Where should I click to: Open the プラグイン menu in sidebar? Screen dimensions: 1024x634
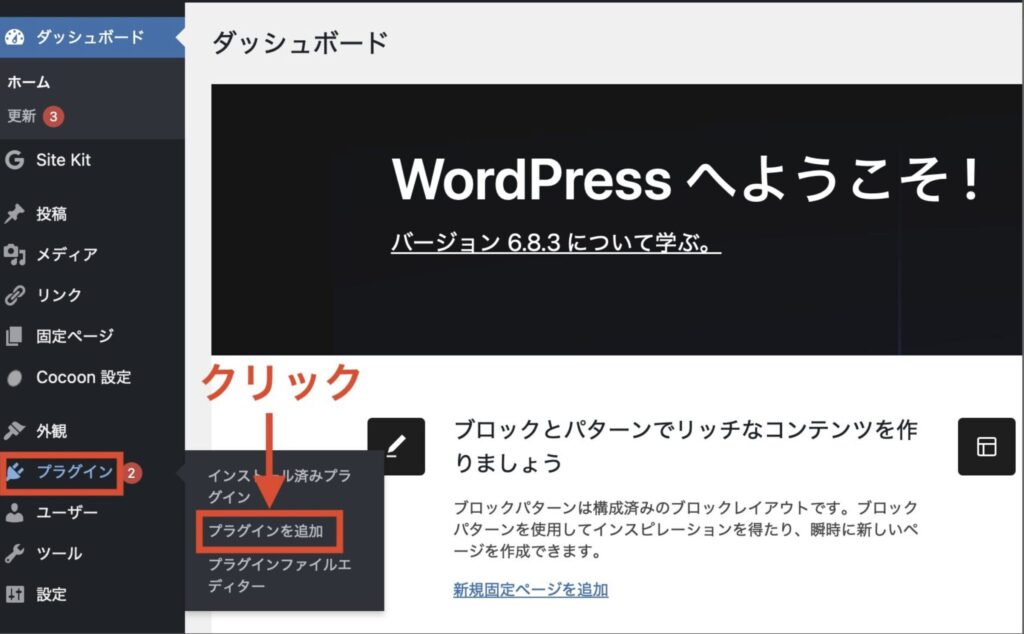point(74,473)
